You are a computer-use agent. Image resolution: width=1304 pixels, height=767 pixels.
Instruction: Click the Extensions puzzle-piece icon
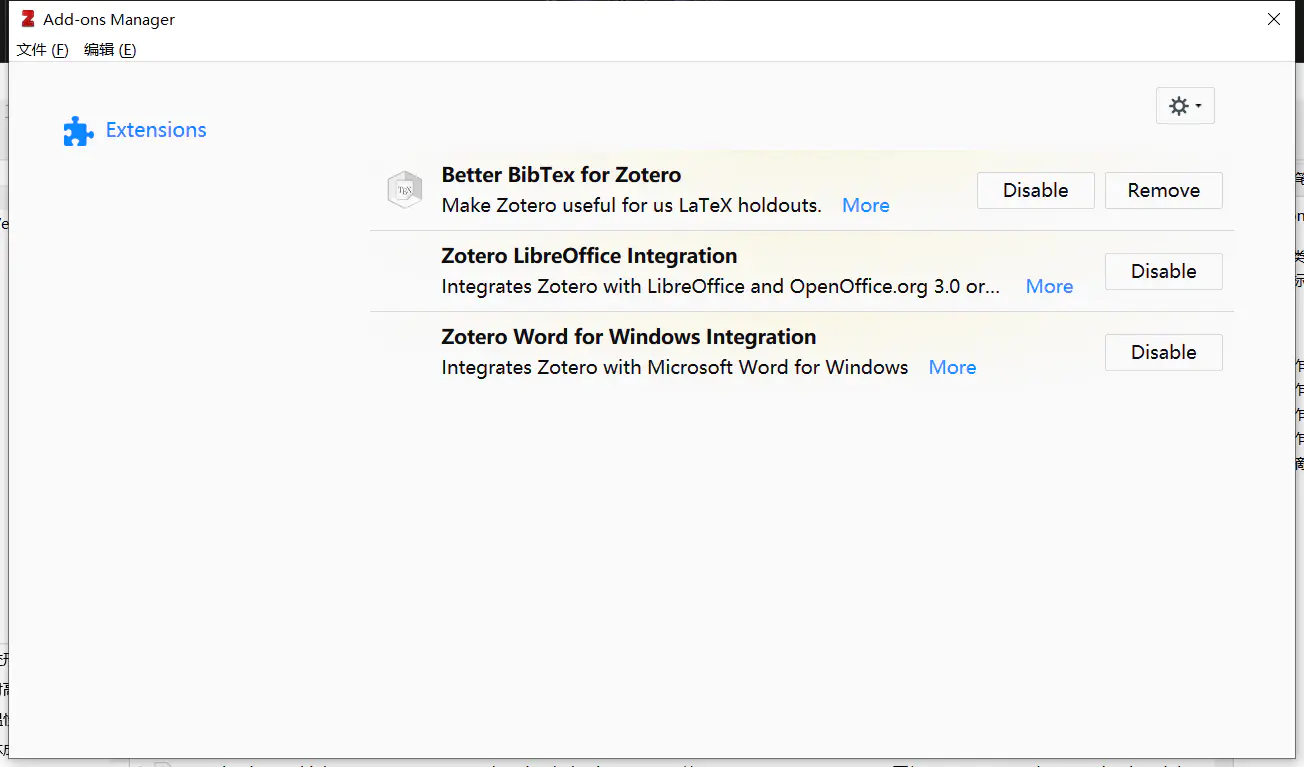(78, 131)
